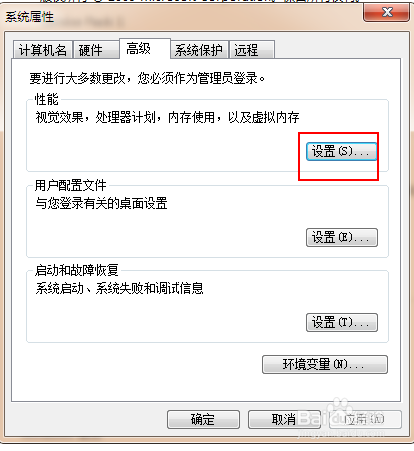This screenshot has width=414, height=451.
Task: Switch to the 系统保护 tab
Action: pos(199,50)
